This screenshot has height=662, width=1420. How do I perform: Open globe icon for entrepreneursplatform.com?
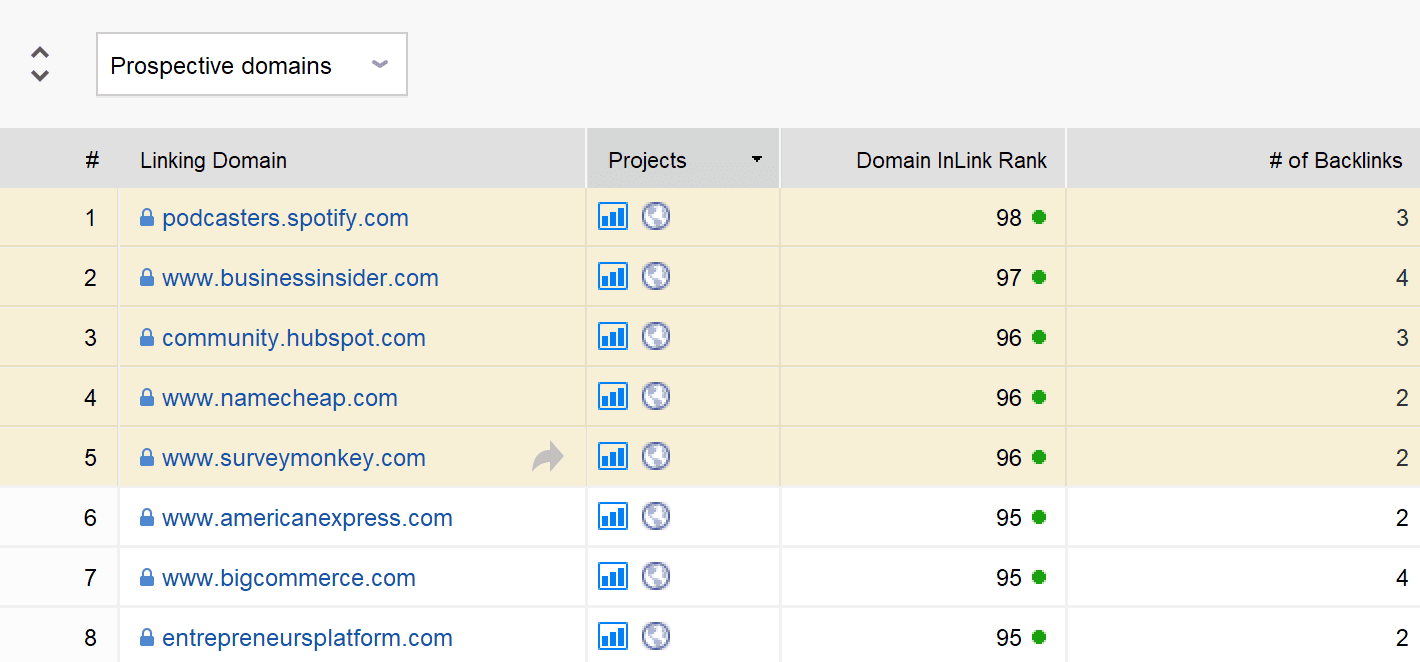[x=656, y=636]
